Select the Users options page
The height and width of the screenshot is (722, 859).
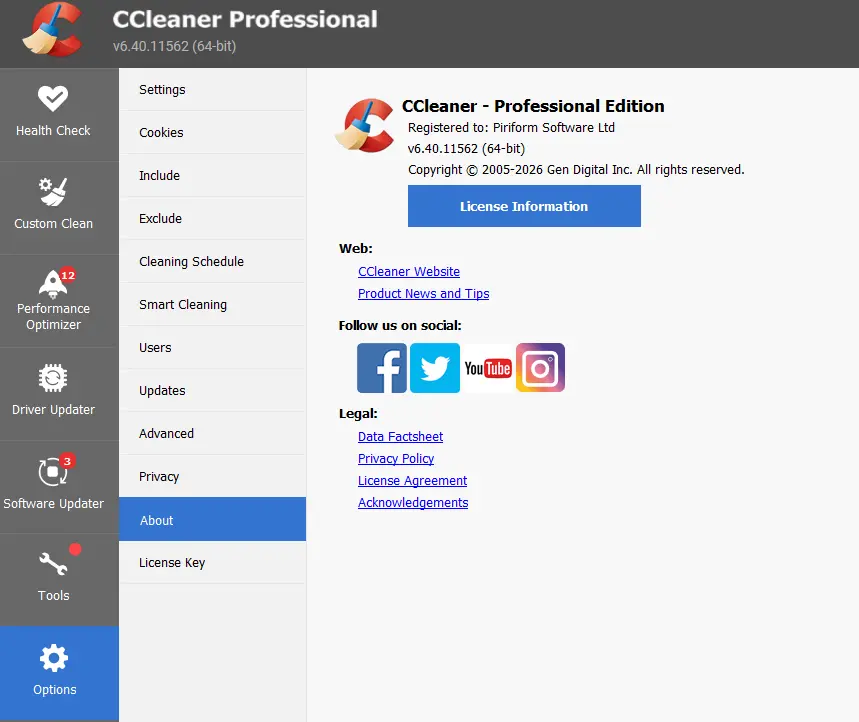[x=212, y=347]
